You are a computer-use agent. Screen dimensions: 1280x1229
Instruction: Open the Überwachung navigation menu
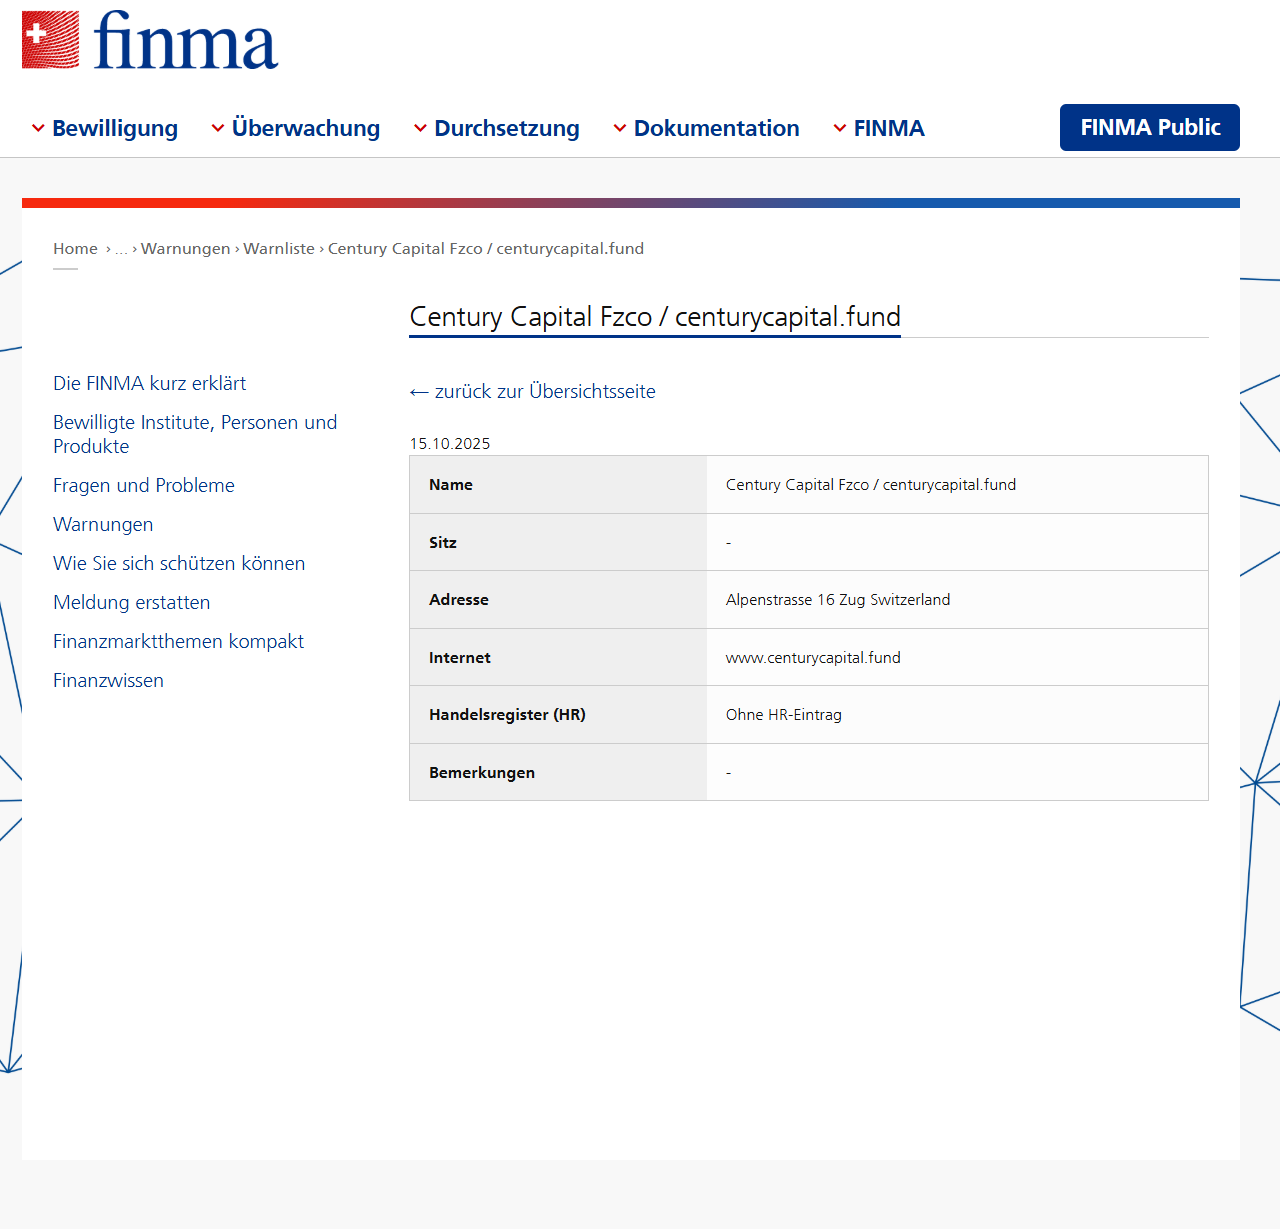pos(306,128)
